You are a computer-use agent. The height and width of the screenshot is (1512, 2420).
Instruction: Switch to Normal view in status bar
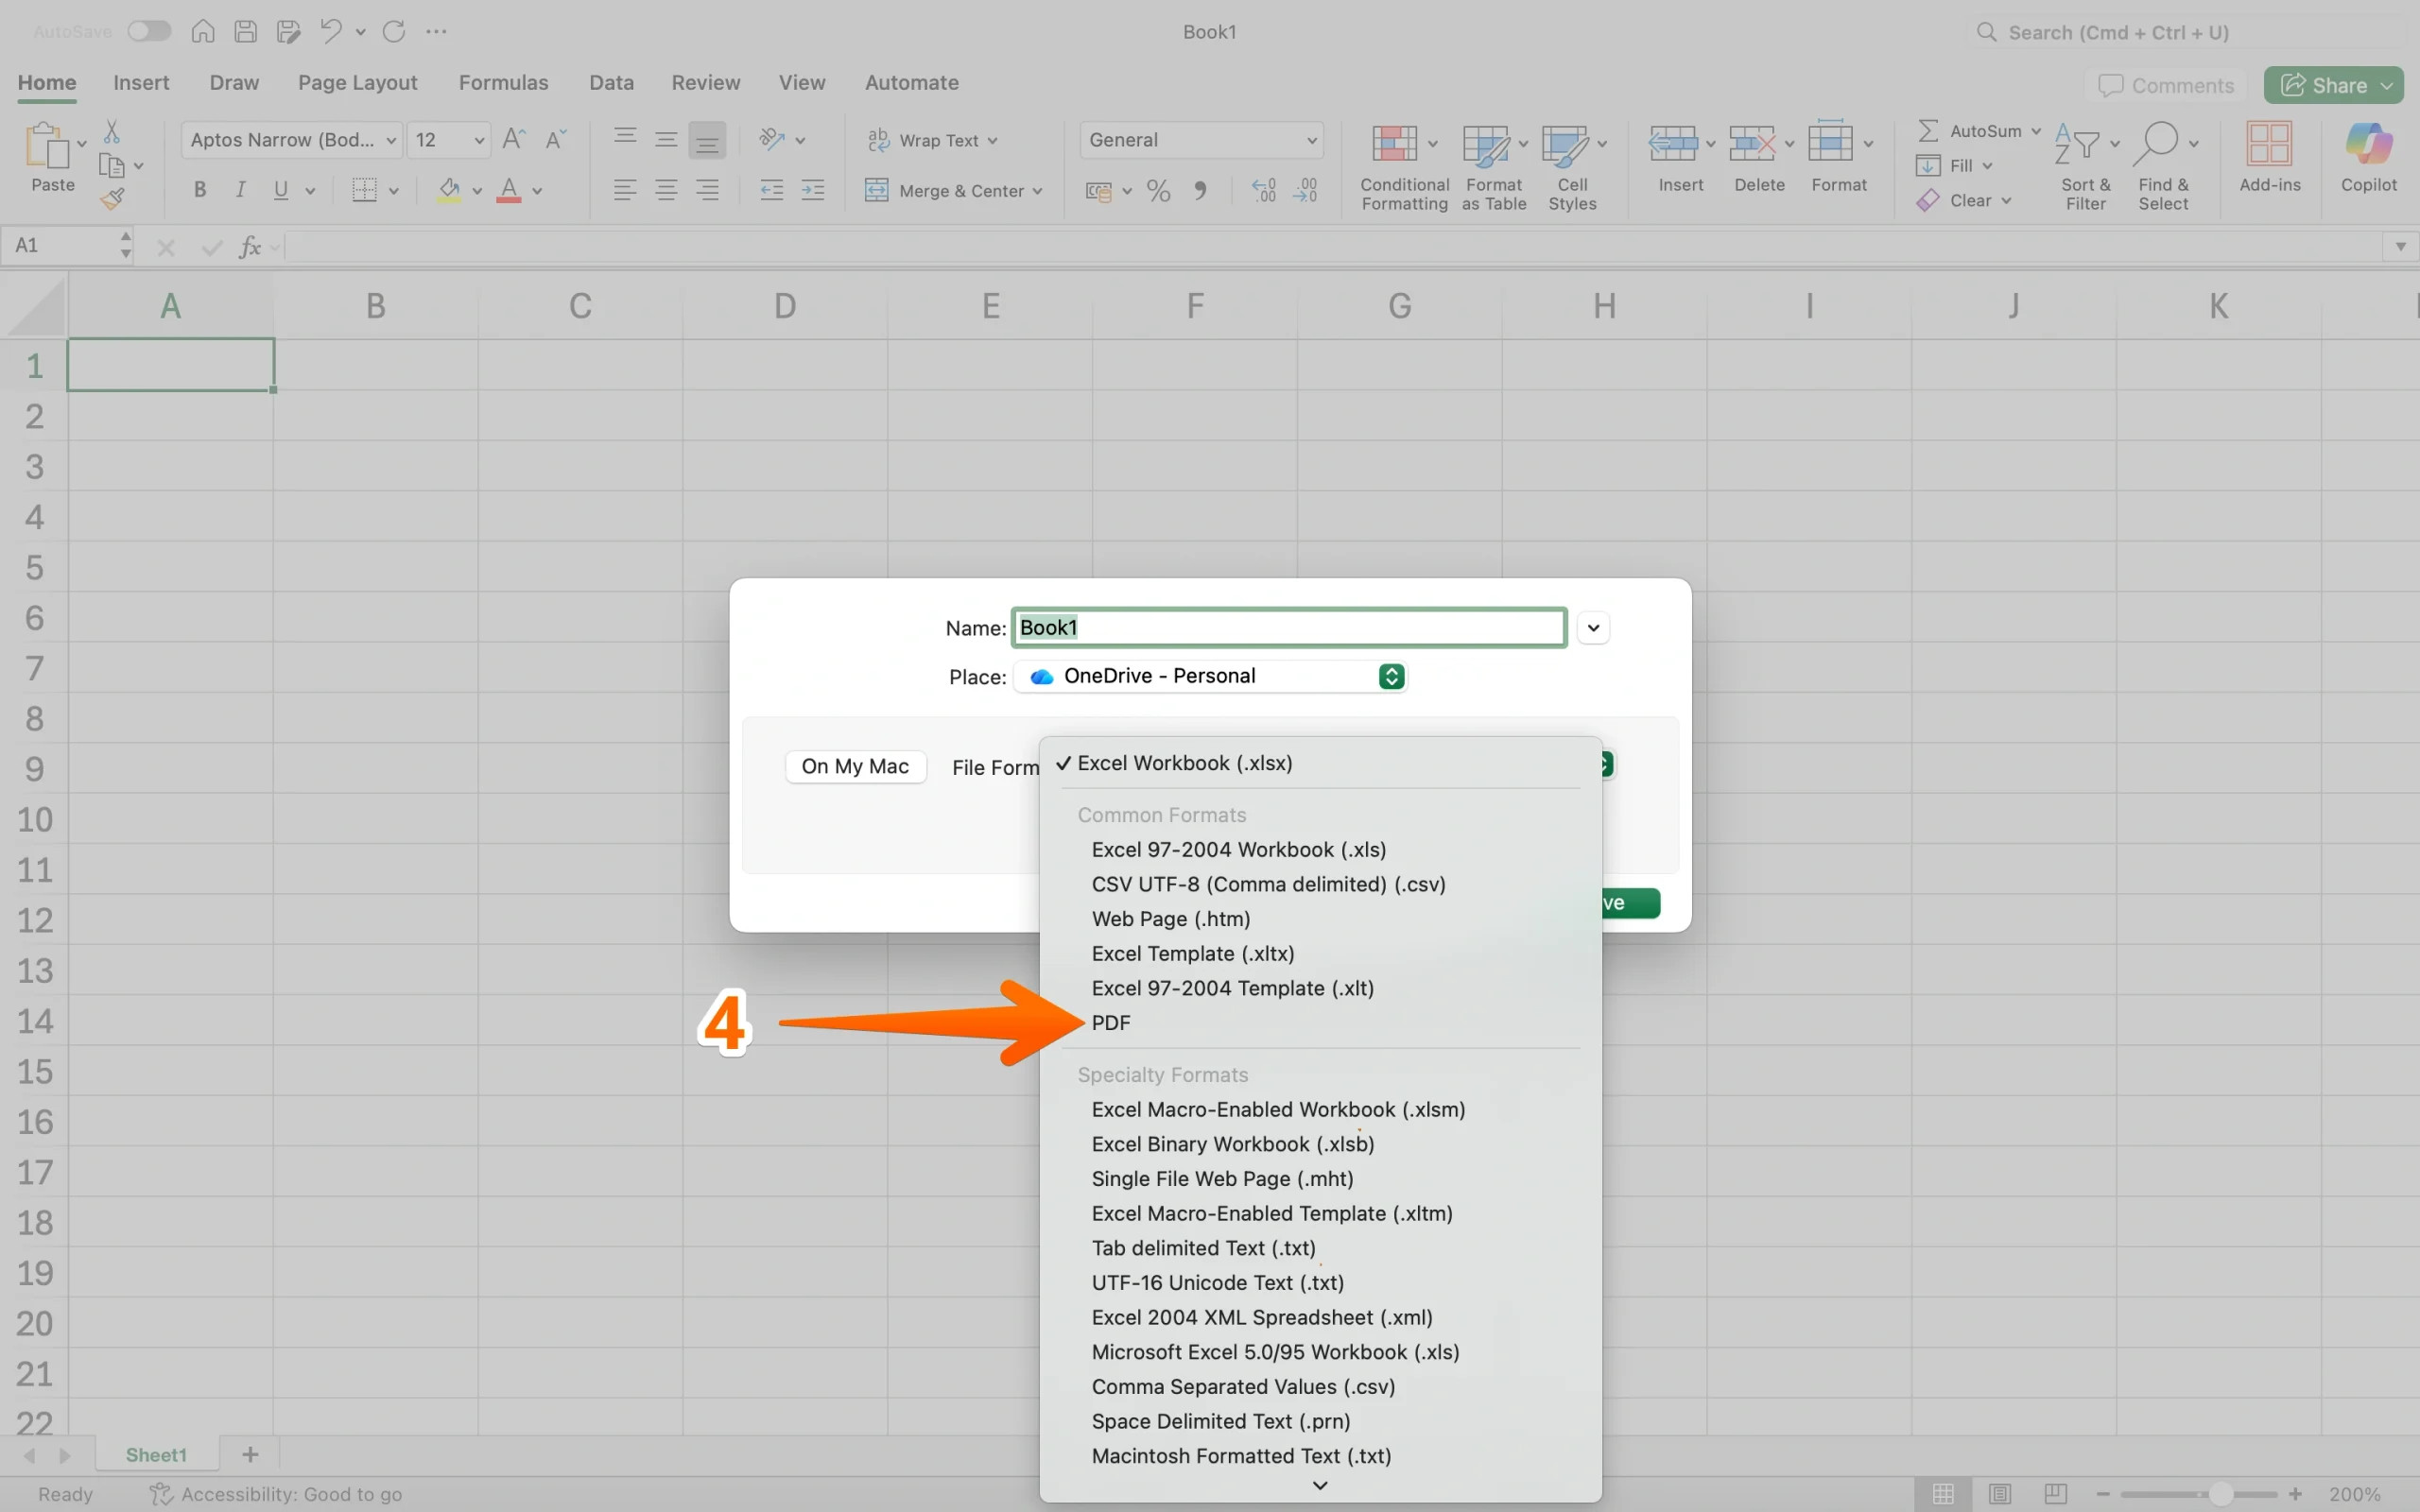point(1943,1493)
